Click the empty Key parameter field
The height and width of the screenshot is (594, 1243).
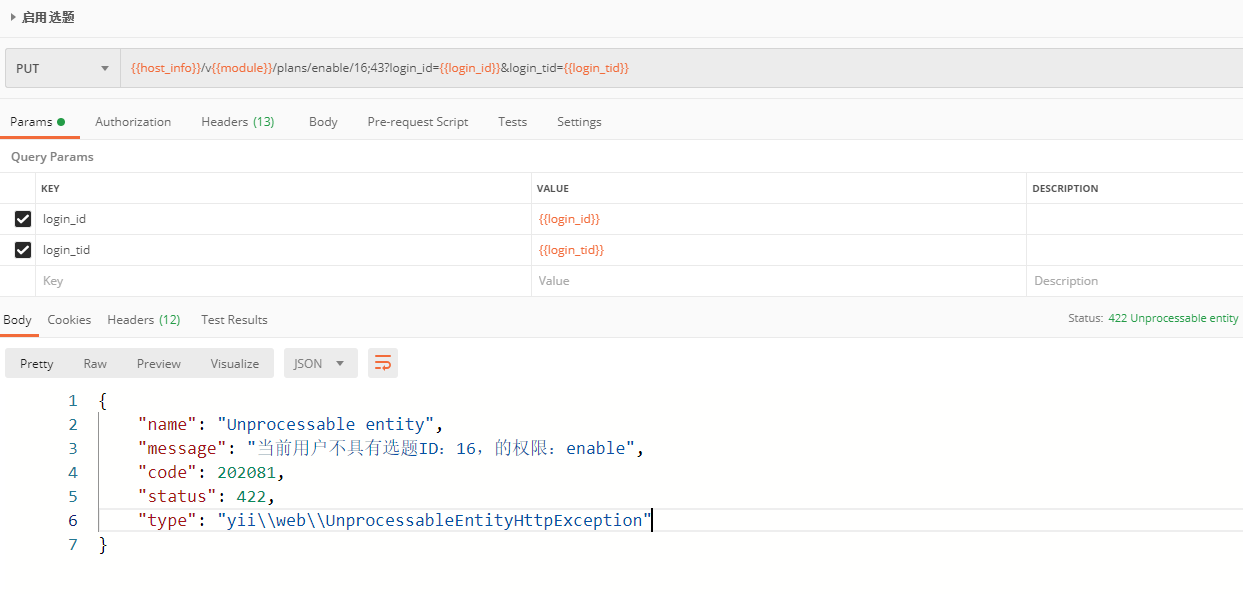pyautogui.click(x=280, y=281)
